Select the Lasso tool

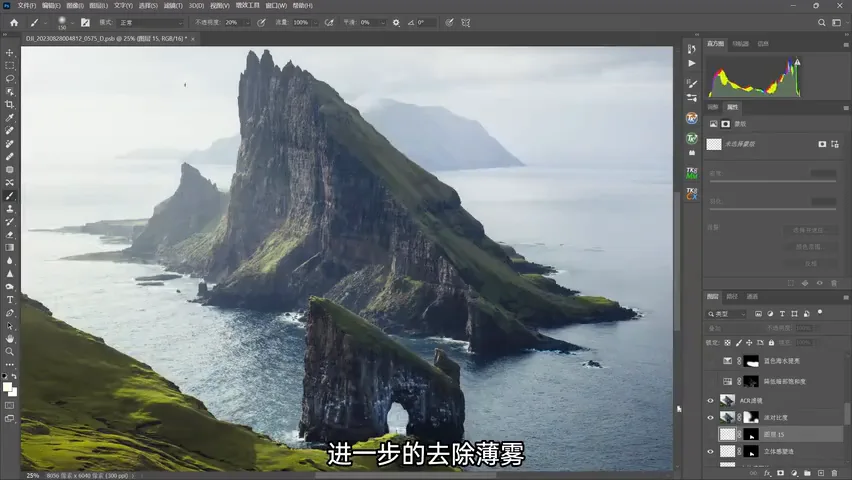[x=10, y=79]
